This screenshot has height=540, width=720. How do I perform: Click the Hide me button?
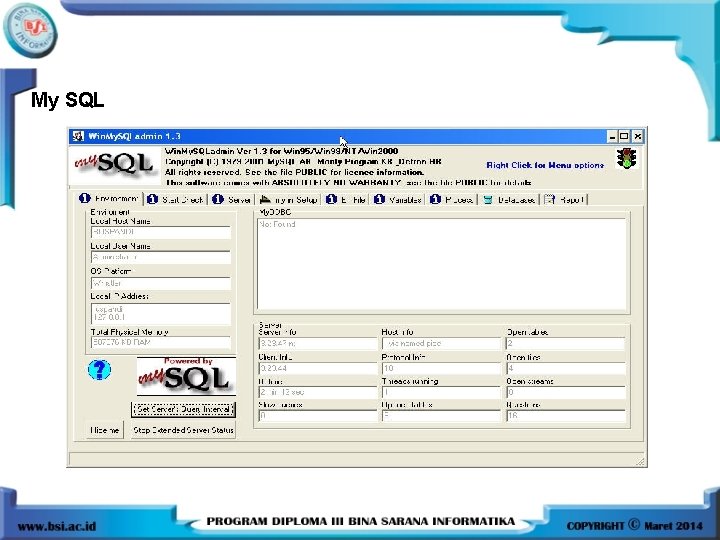105,430
